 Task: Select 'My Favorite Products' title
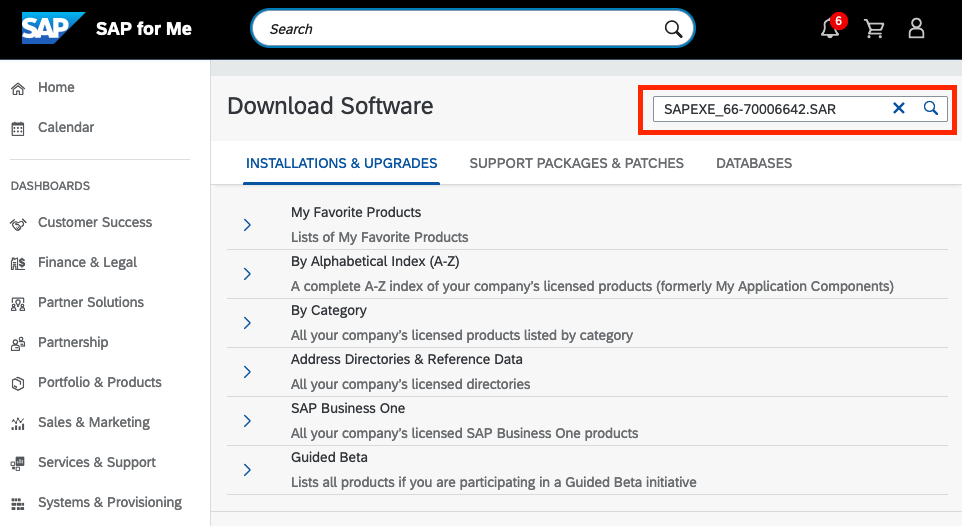tap(356, 212)
